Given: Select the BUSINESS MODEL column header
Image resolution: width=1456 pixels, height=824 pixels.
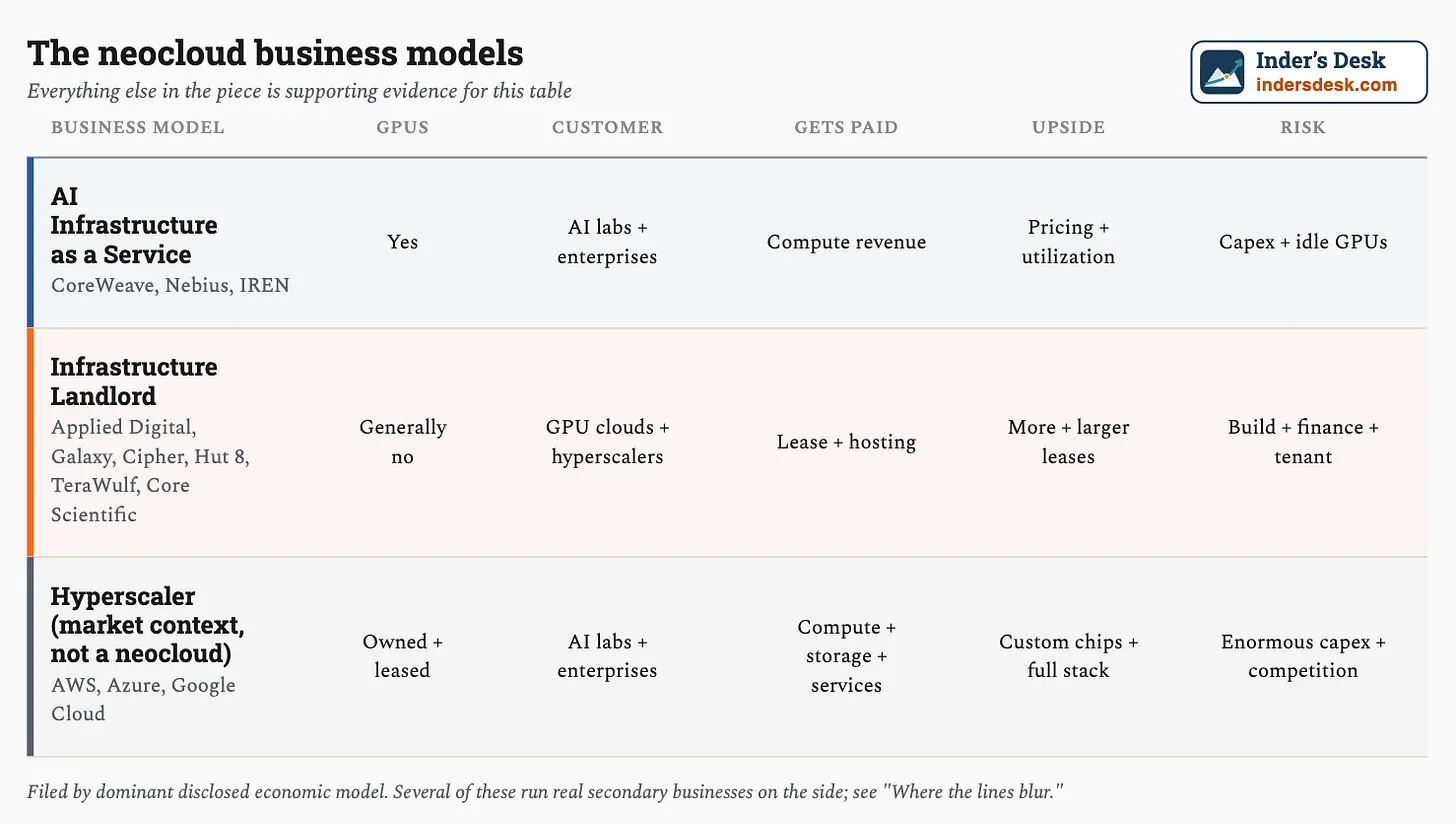Looking at the screenshot, I should [x=138, y=127].
